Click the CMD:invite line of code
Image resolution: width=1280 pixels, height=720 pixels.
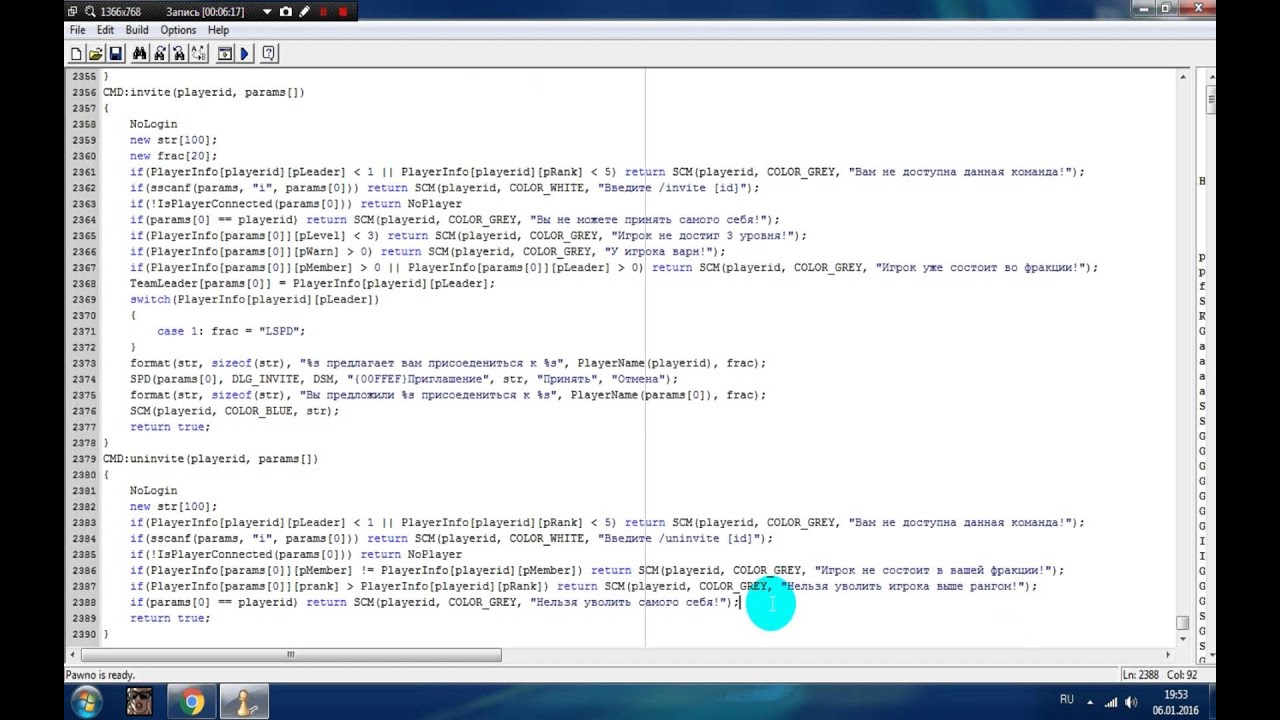click(x=203, y=92)
